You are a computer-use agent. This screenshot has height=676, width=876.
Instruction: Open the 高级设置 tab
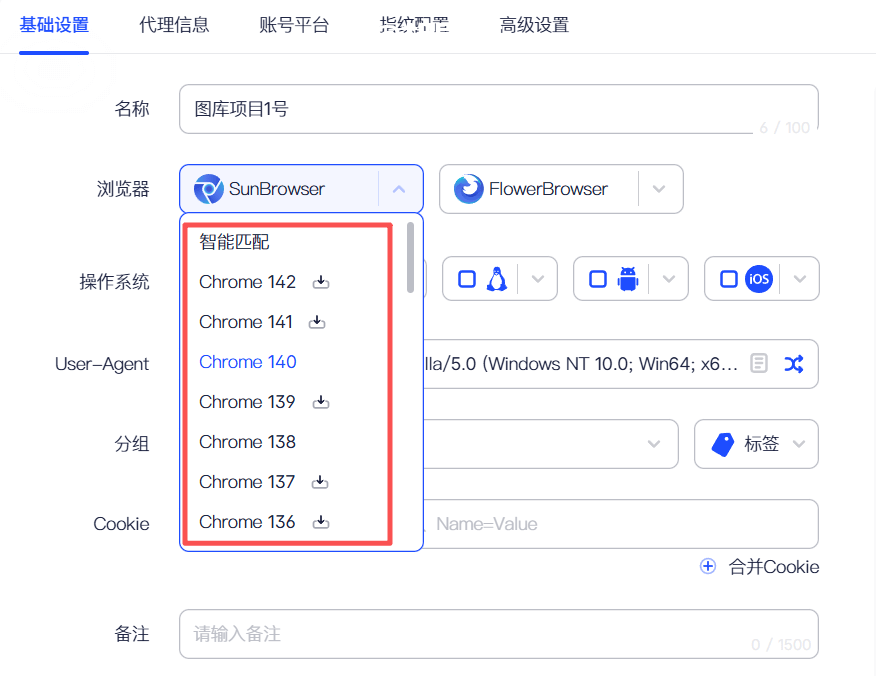point(534,26)
